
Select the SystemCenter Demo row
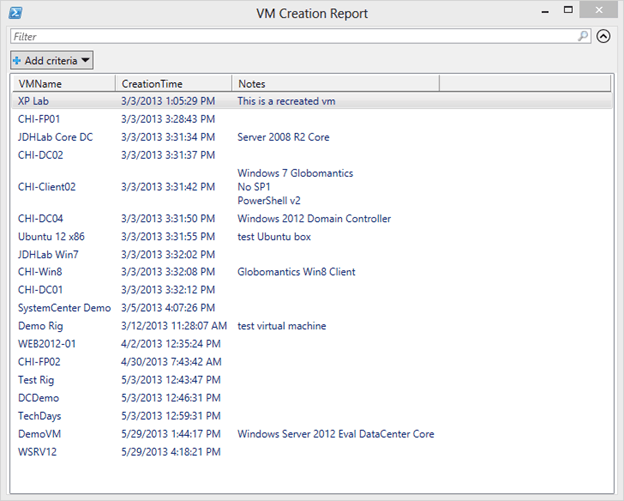(x=312, y=308)
